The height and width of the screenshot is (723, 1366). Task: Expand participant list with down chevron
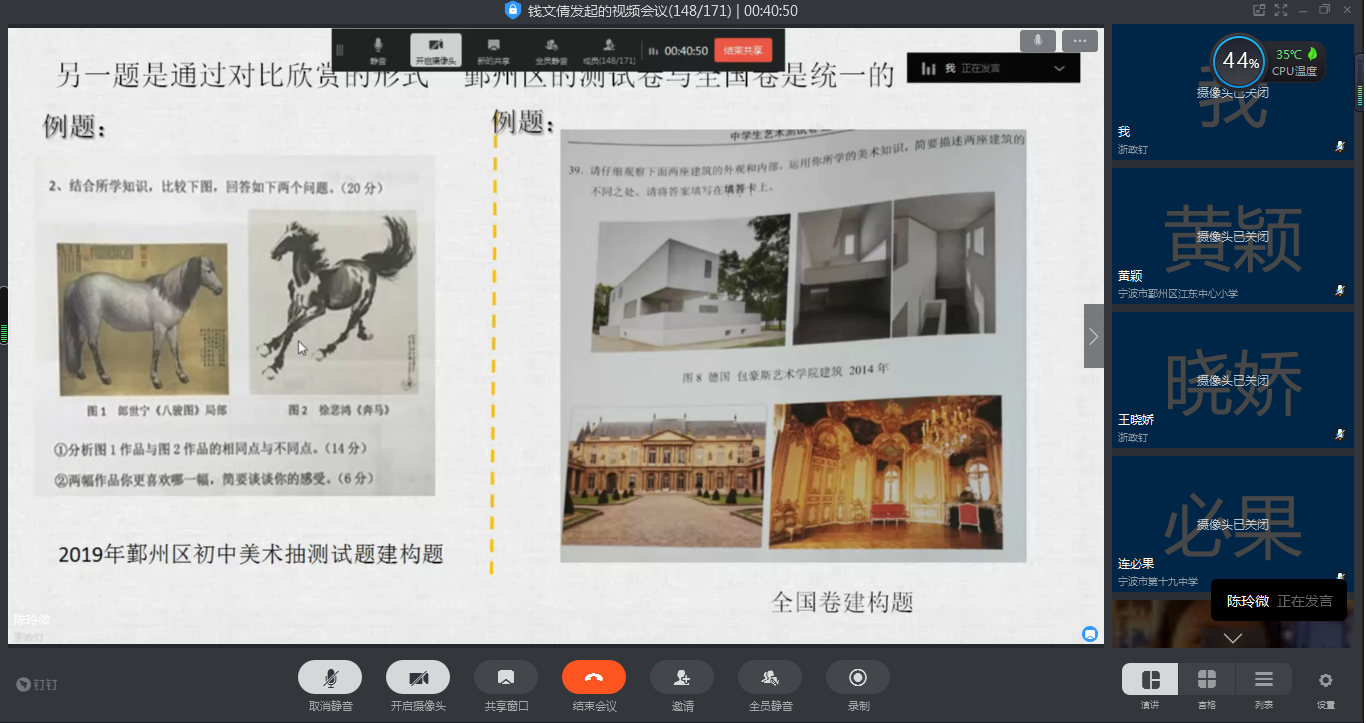[1233, 637]
